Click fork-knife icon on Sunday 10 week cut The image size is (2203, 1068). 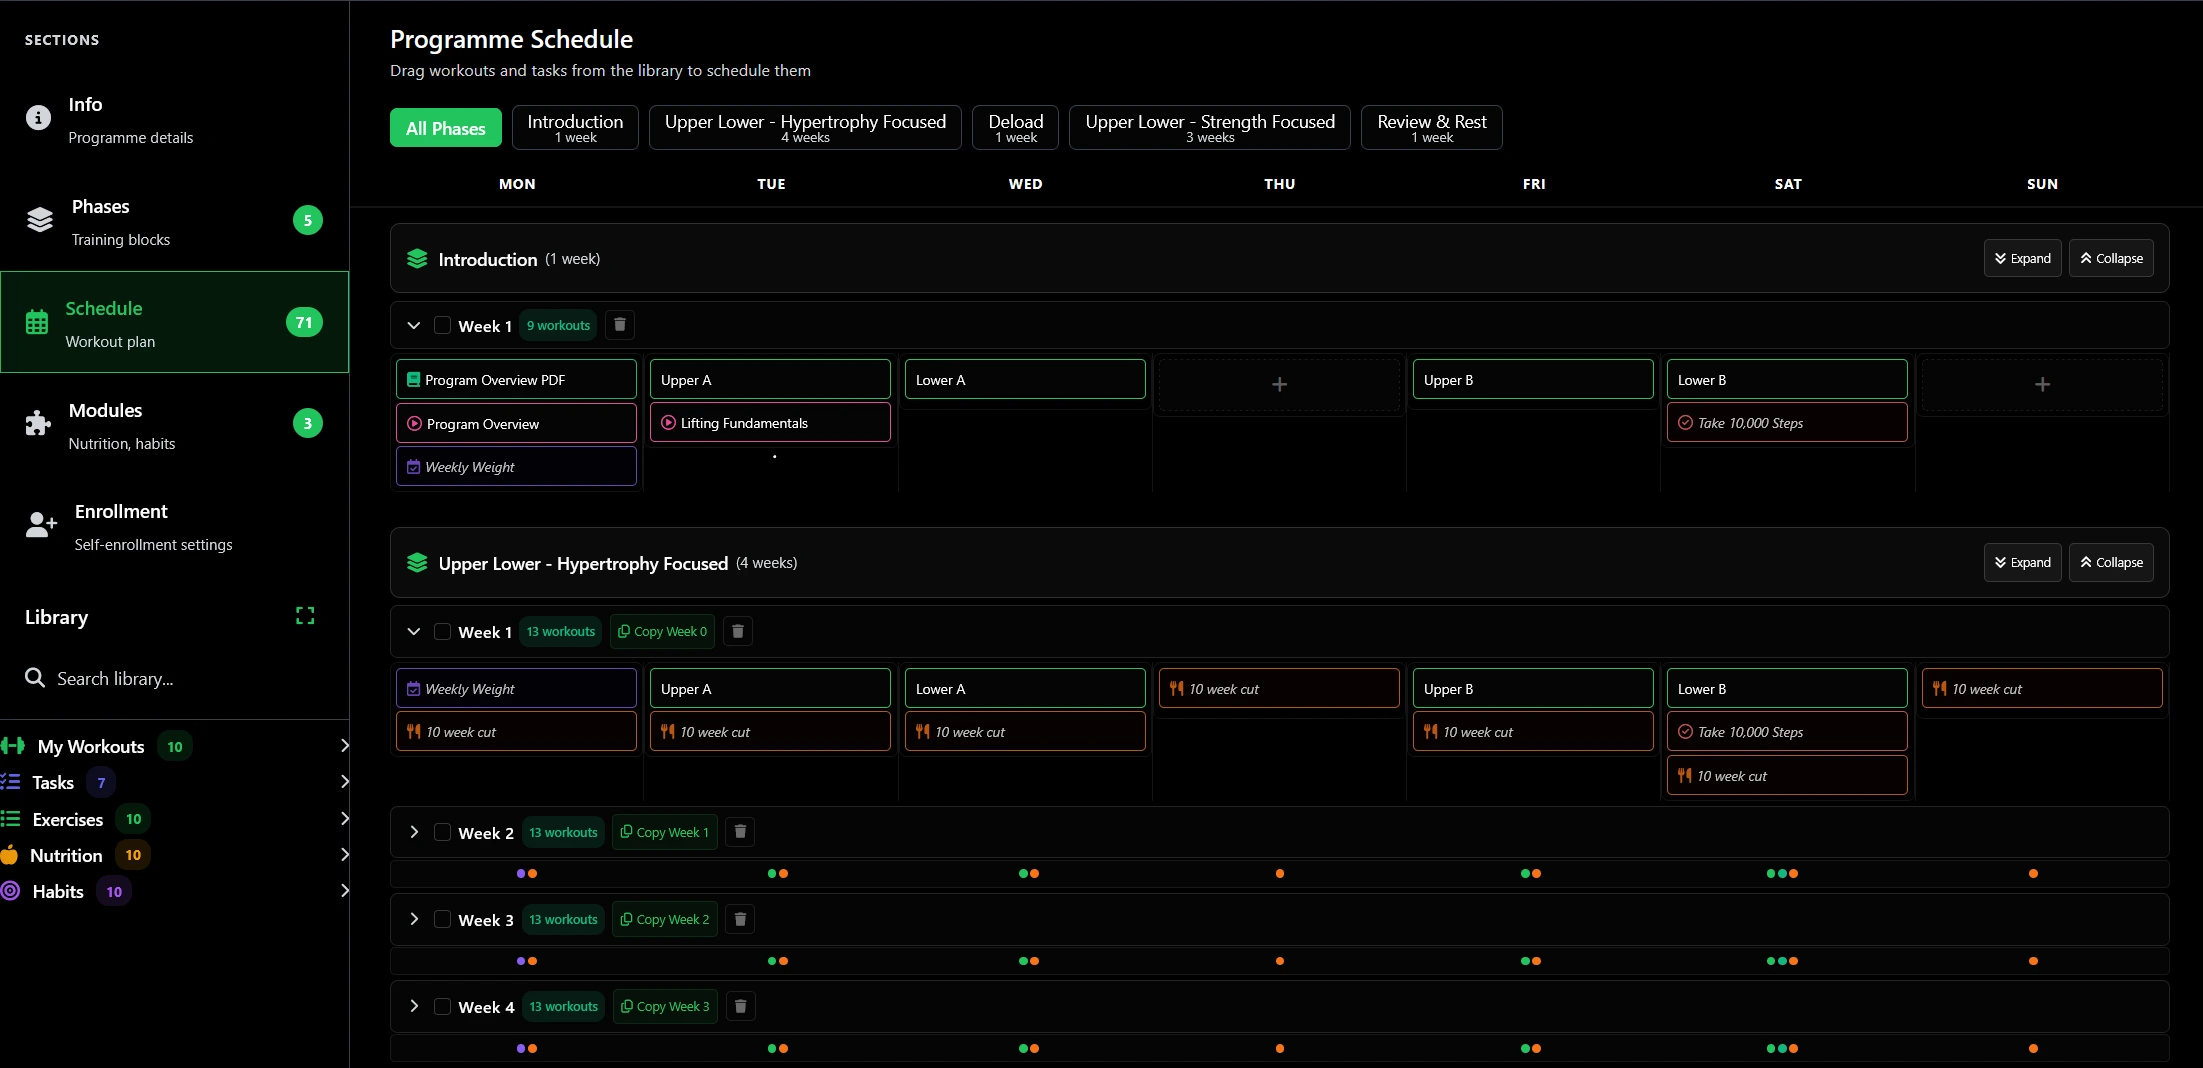coord(1939,689)
